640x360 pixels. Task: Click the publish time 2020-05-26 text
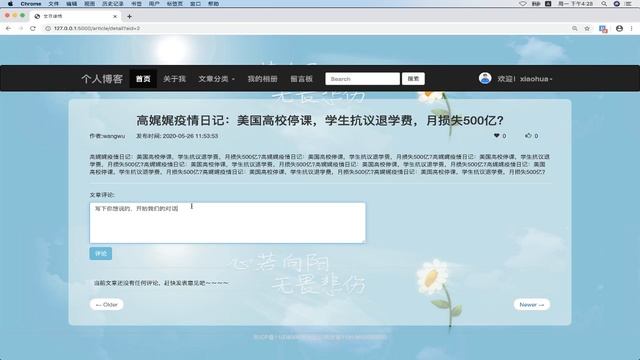click(177, 136)
